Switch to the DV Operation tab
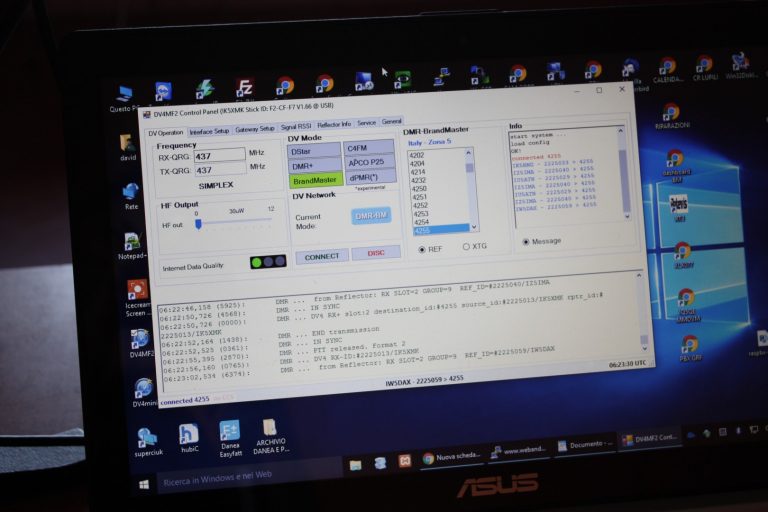The image size is (768, 512). [x=166, y=133]
